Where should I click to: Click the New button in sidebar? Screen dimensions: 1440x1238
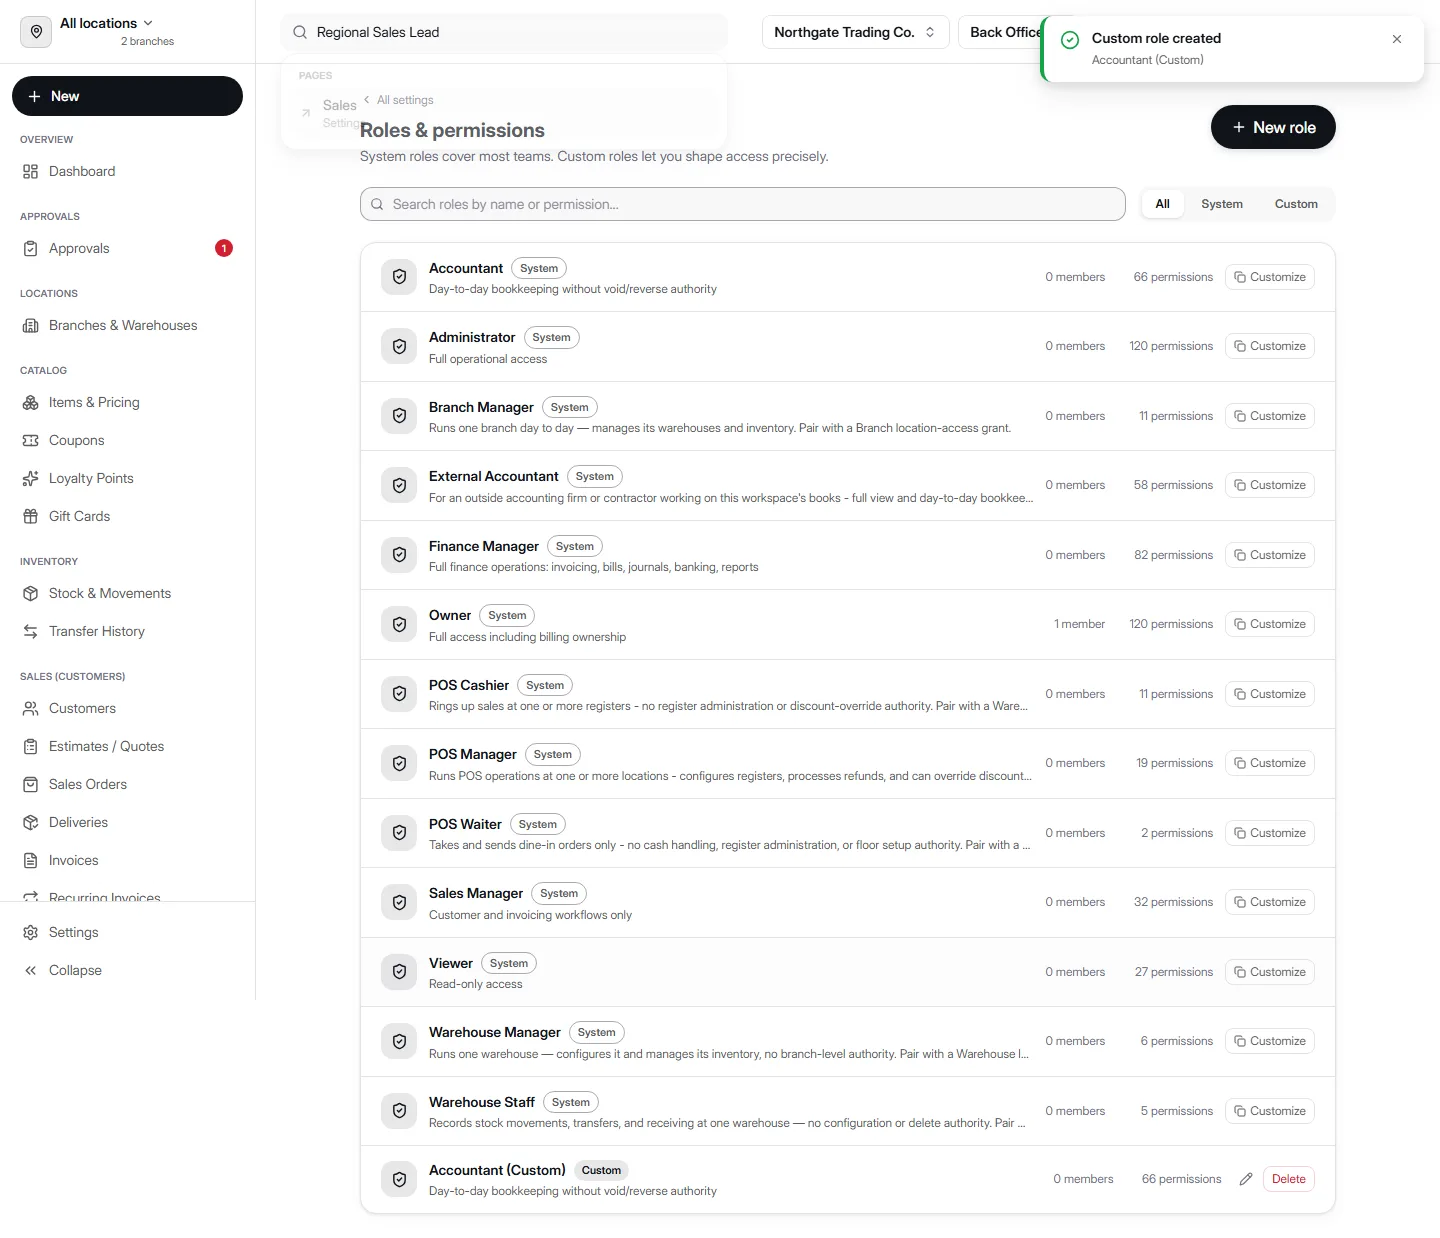point(127,96)
